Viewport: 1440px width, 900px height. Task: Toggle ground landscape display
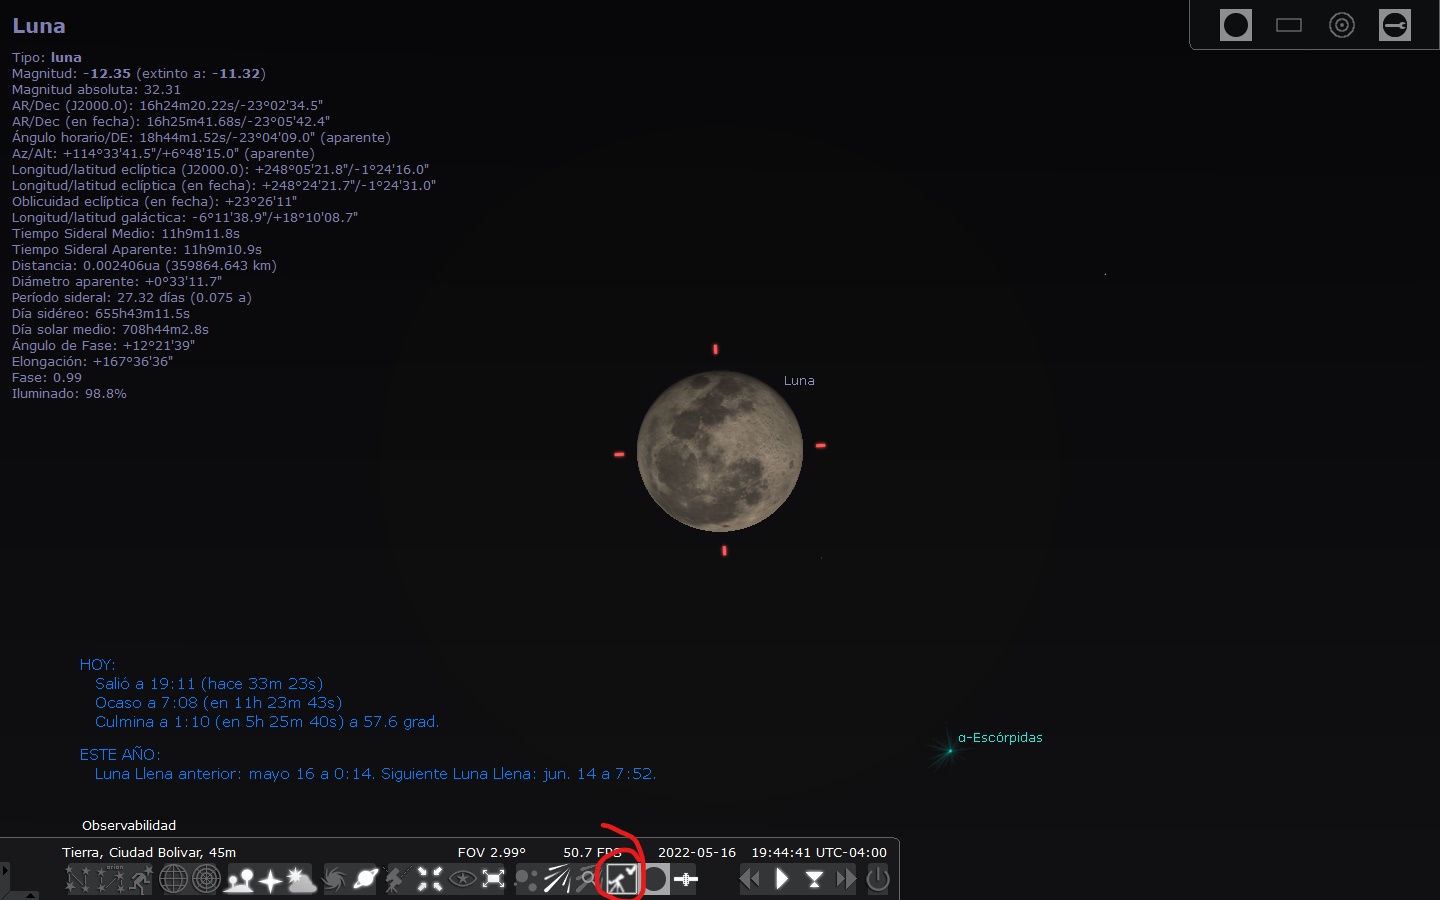point(240,879)
